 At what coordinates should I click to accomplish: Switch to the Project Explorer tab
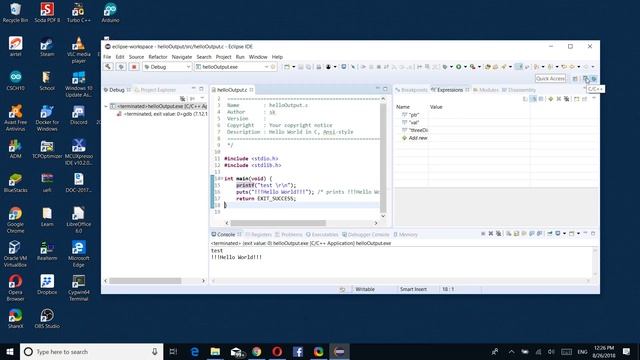(155, 90)
